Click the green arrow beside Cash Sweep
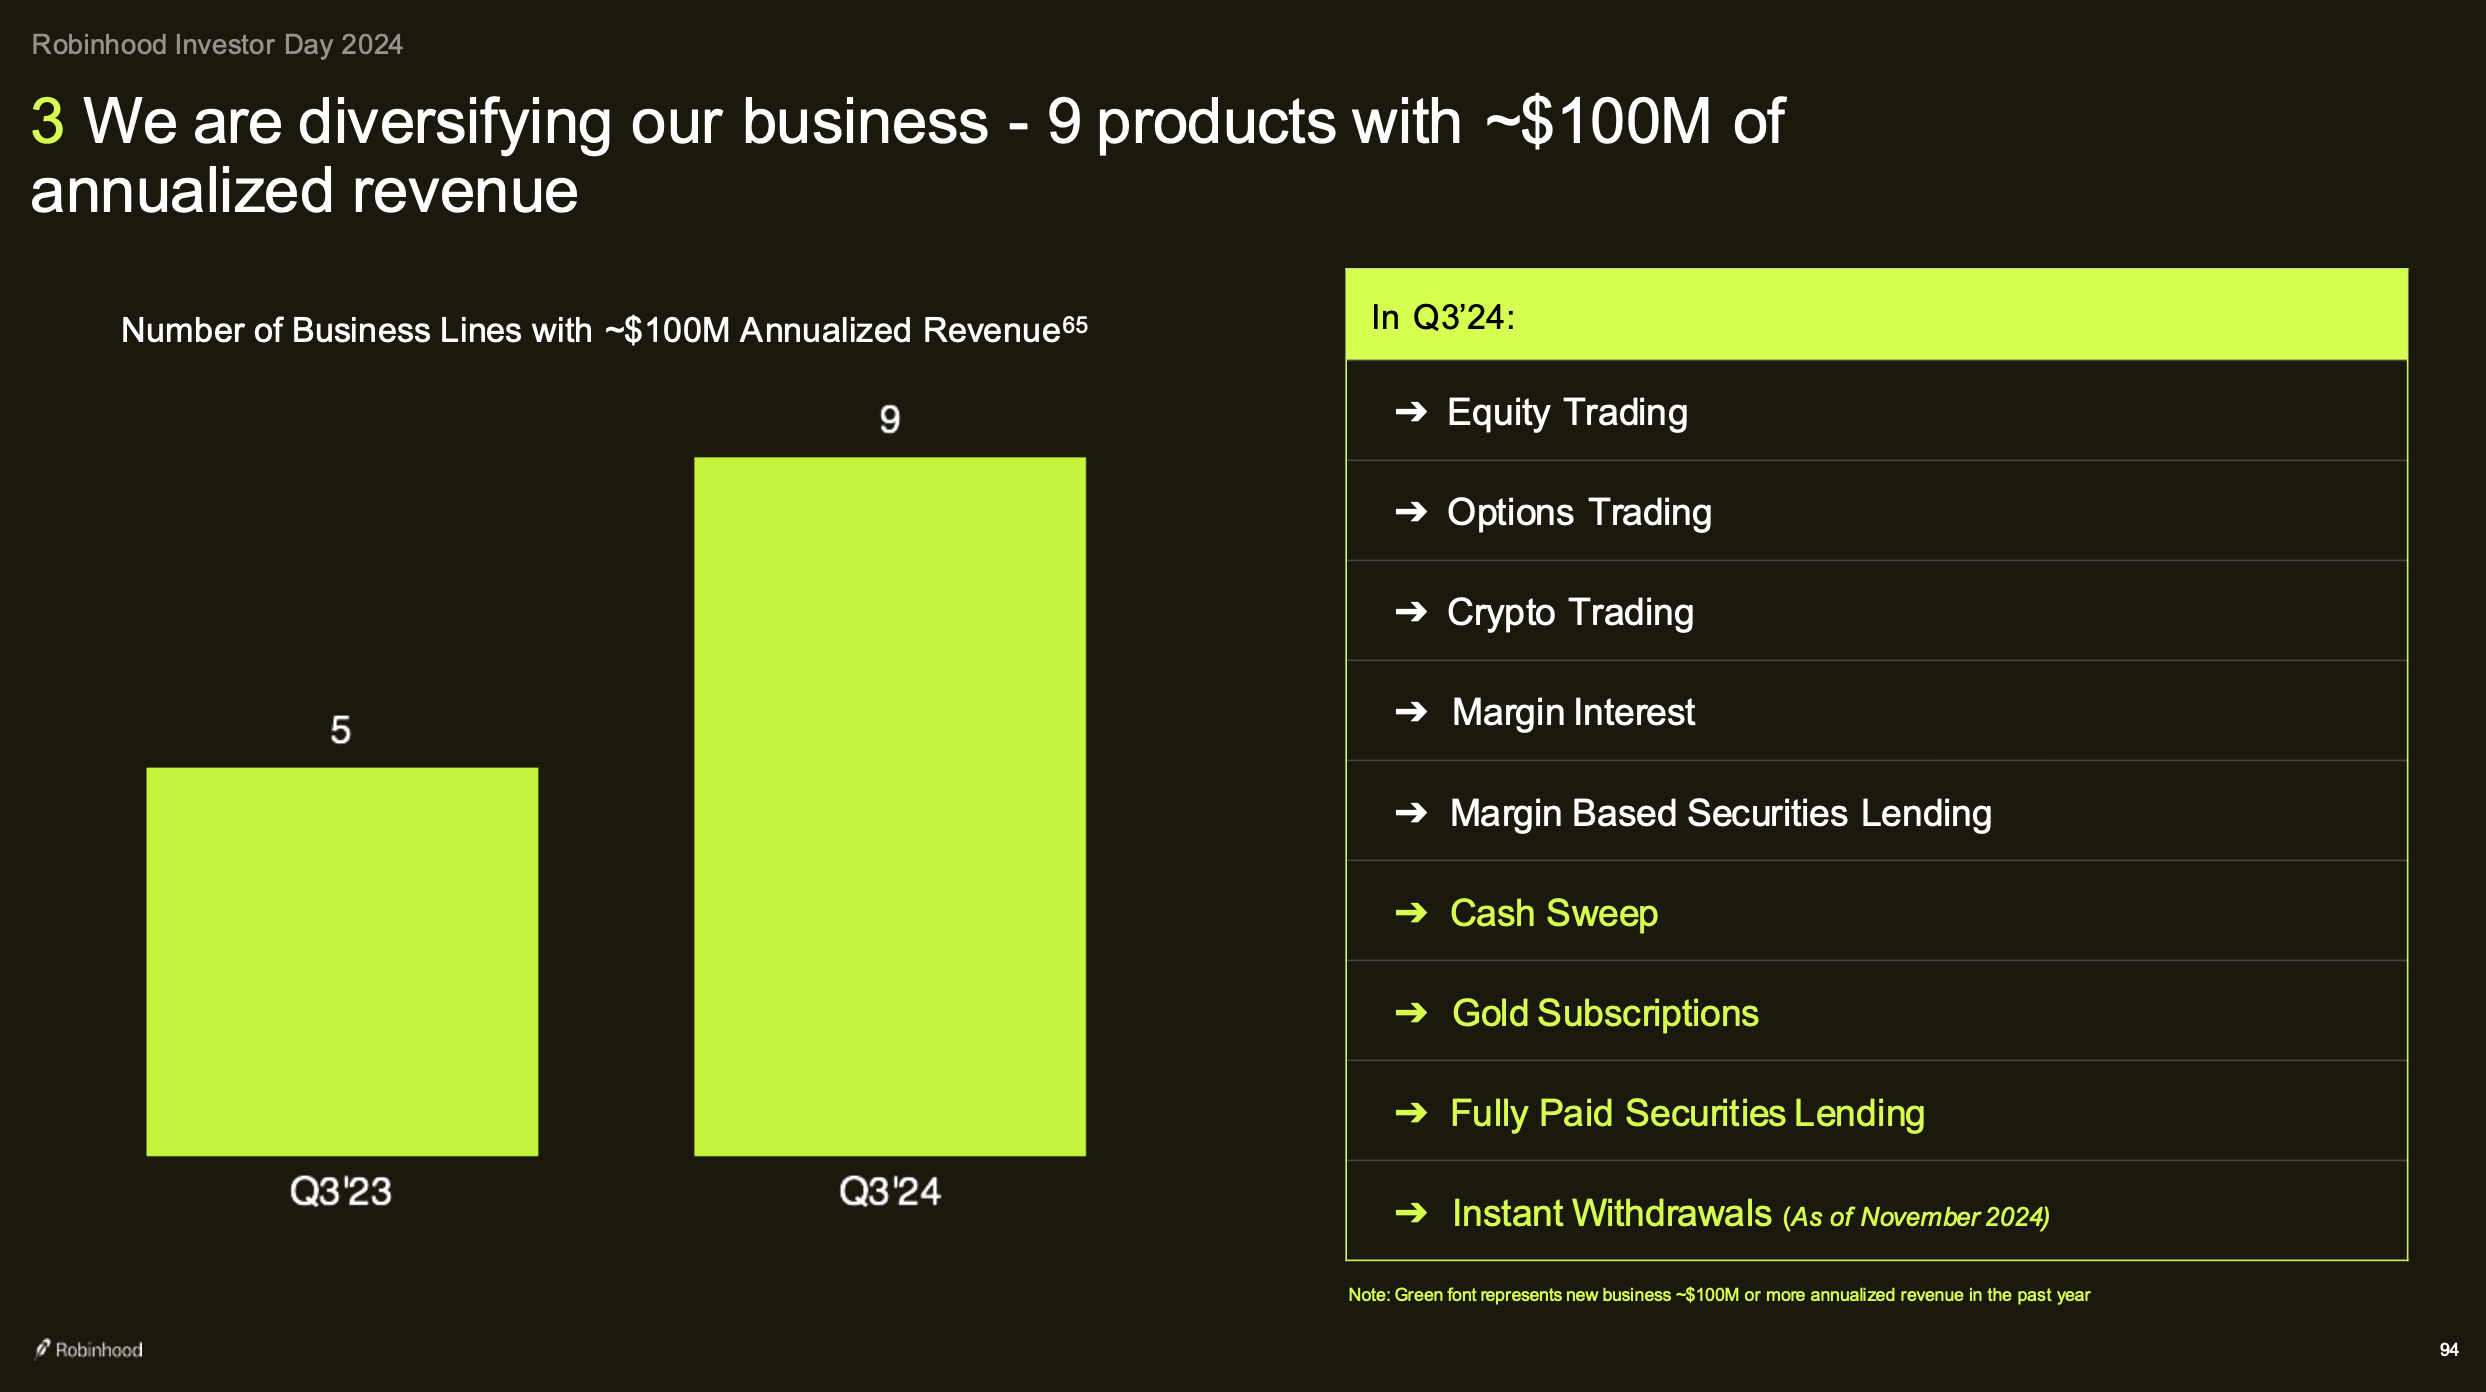 tap(1411, 912)
